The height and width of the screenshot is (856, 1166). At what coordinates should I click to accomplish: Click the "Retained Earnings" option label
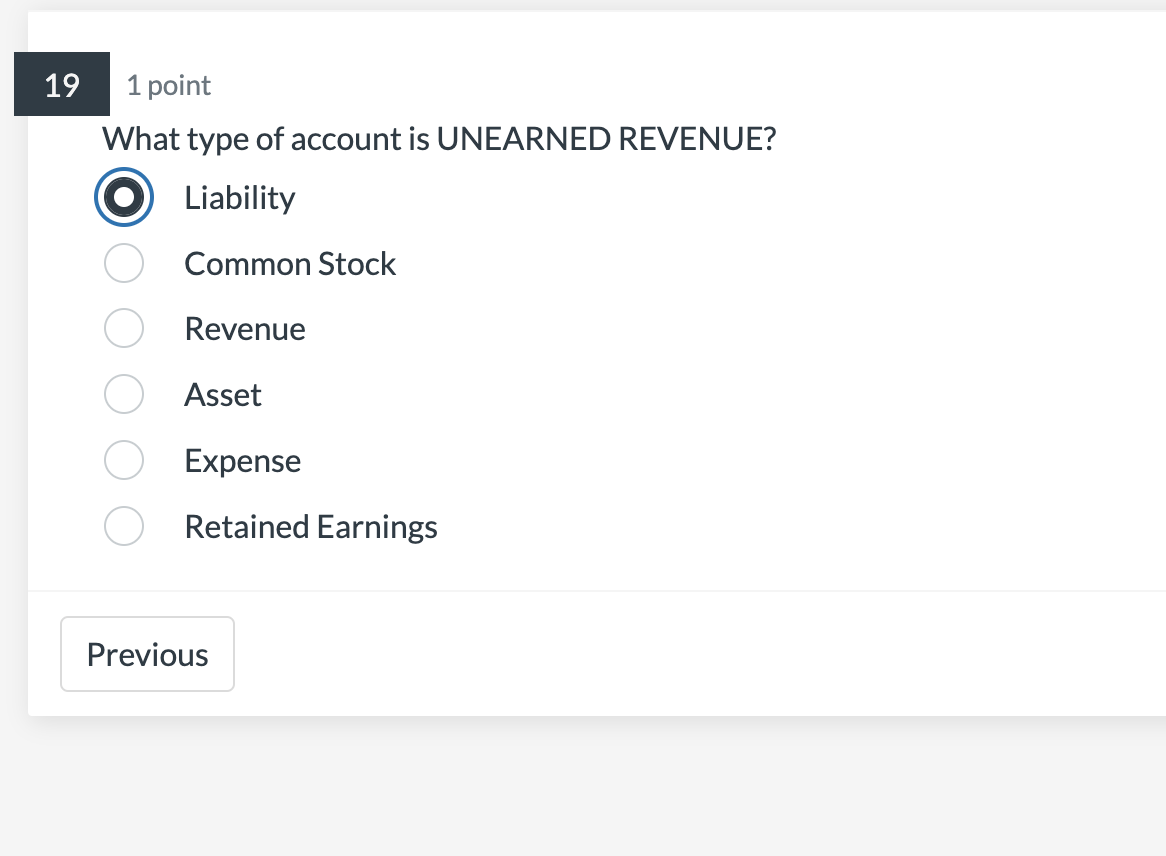point(311,526)
